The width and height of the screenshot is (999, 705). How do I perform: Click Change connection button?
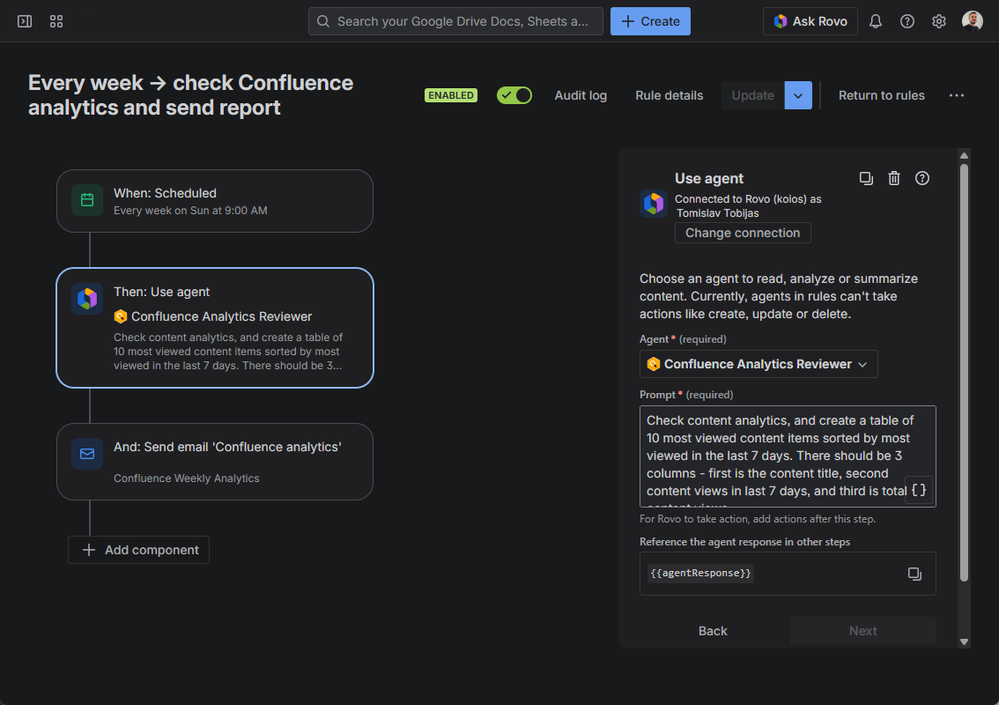[742, 233]
